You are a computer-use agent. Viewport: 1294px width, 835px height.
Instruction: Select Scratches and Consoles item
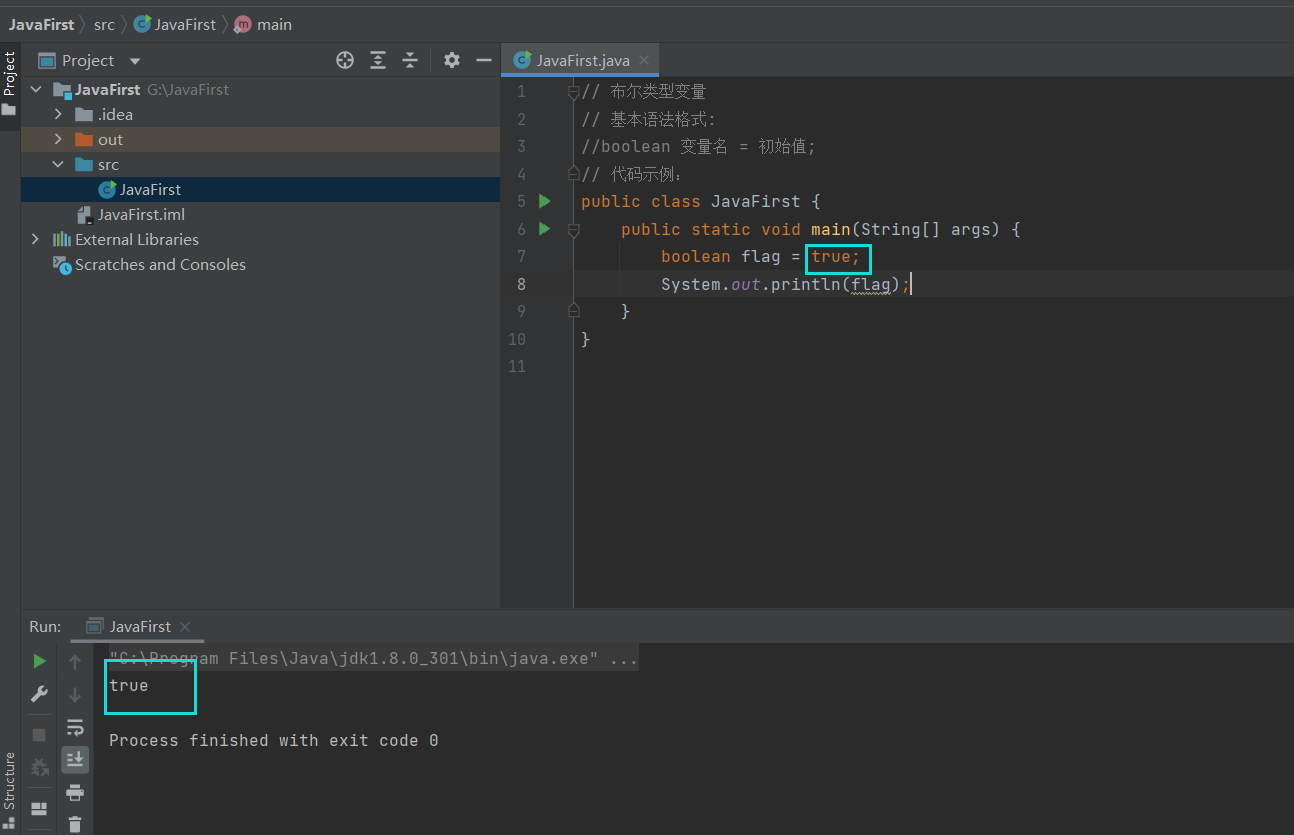[x=160, y=264]
